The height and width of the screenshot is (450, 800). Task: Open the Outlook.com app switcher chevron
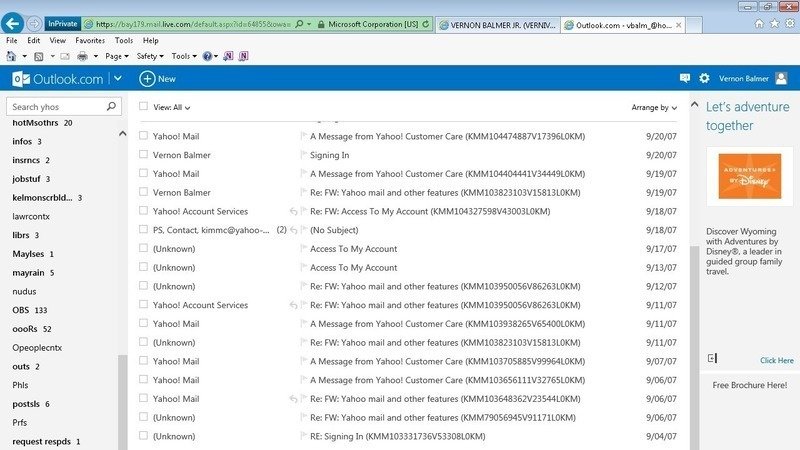(x=118, y=79)
